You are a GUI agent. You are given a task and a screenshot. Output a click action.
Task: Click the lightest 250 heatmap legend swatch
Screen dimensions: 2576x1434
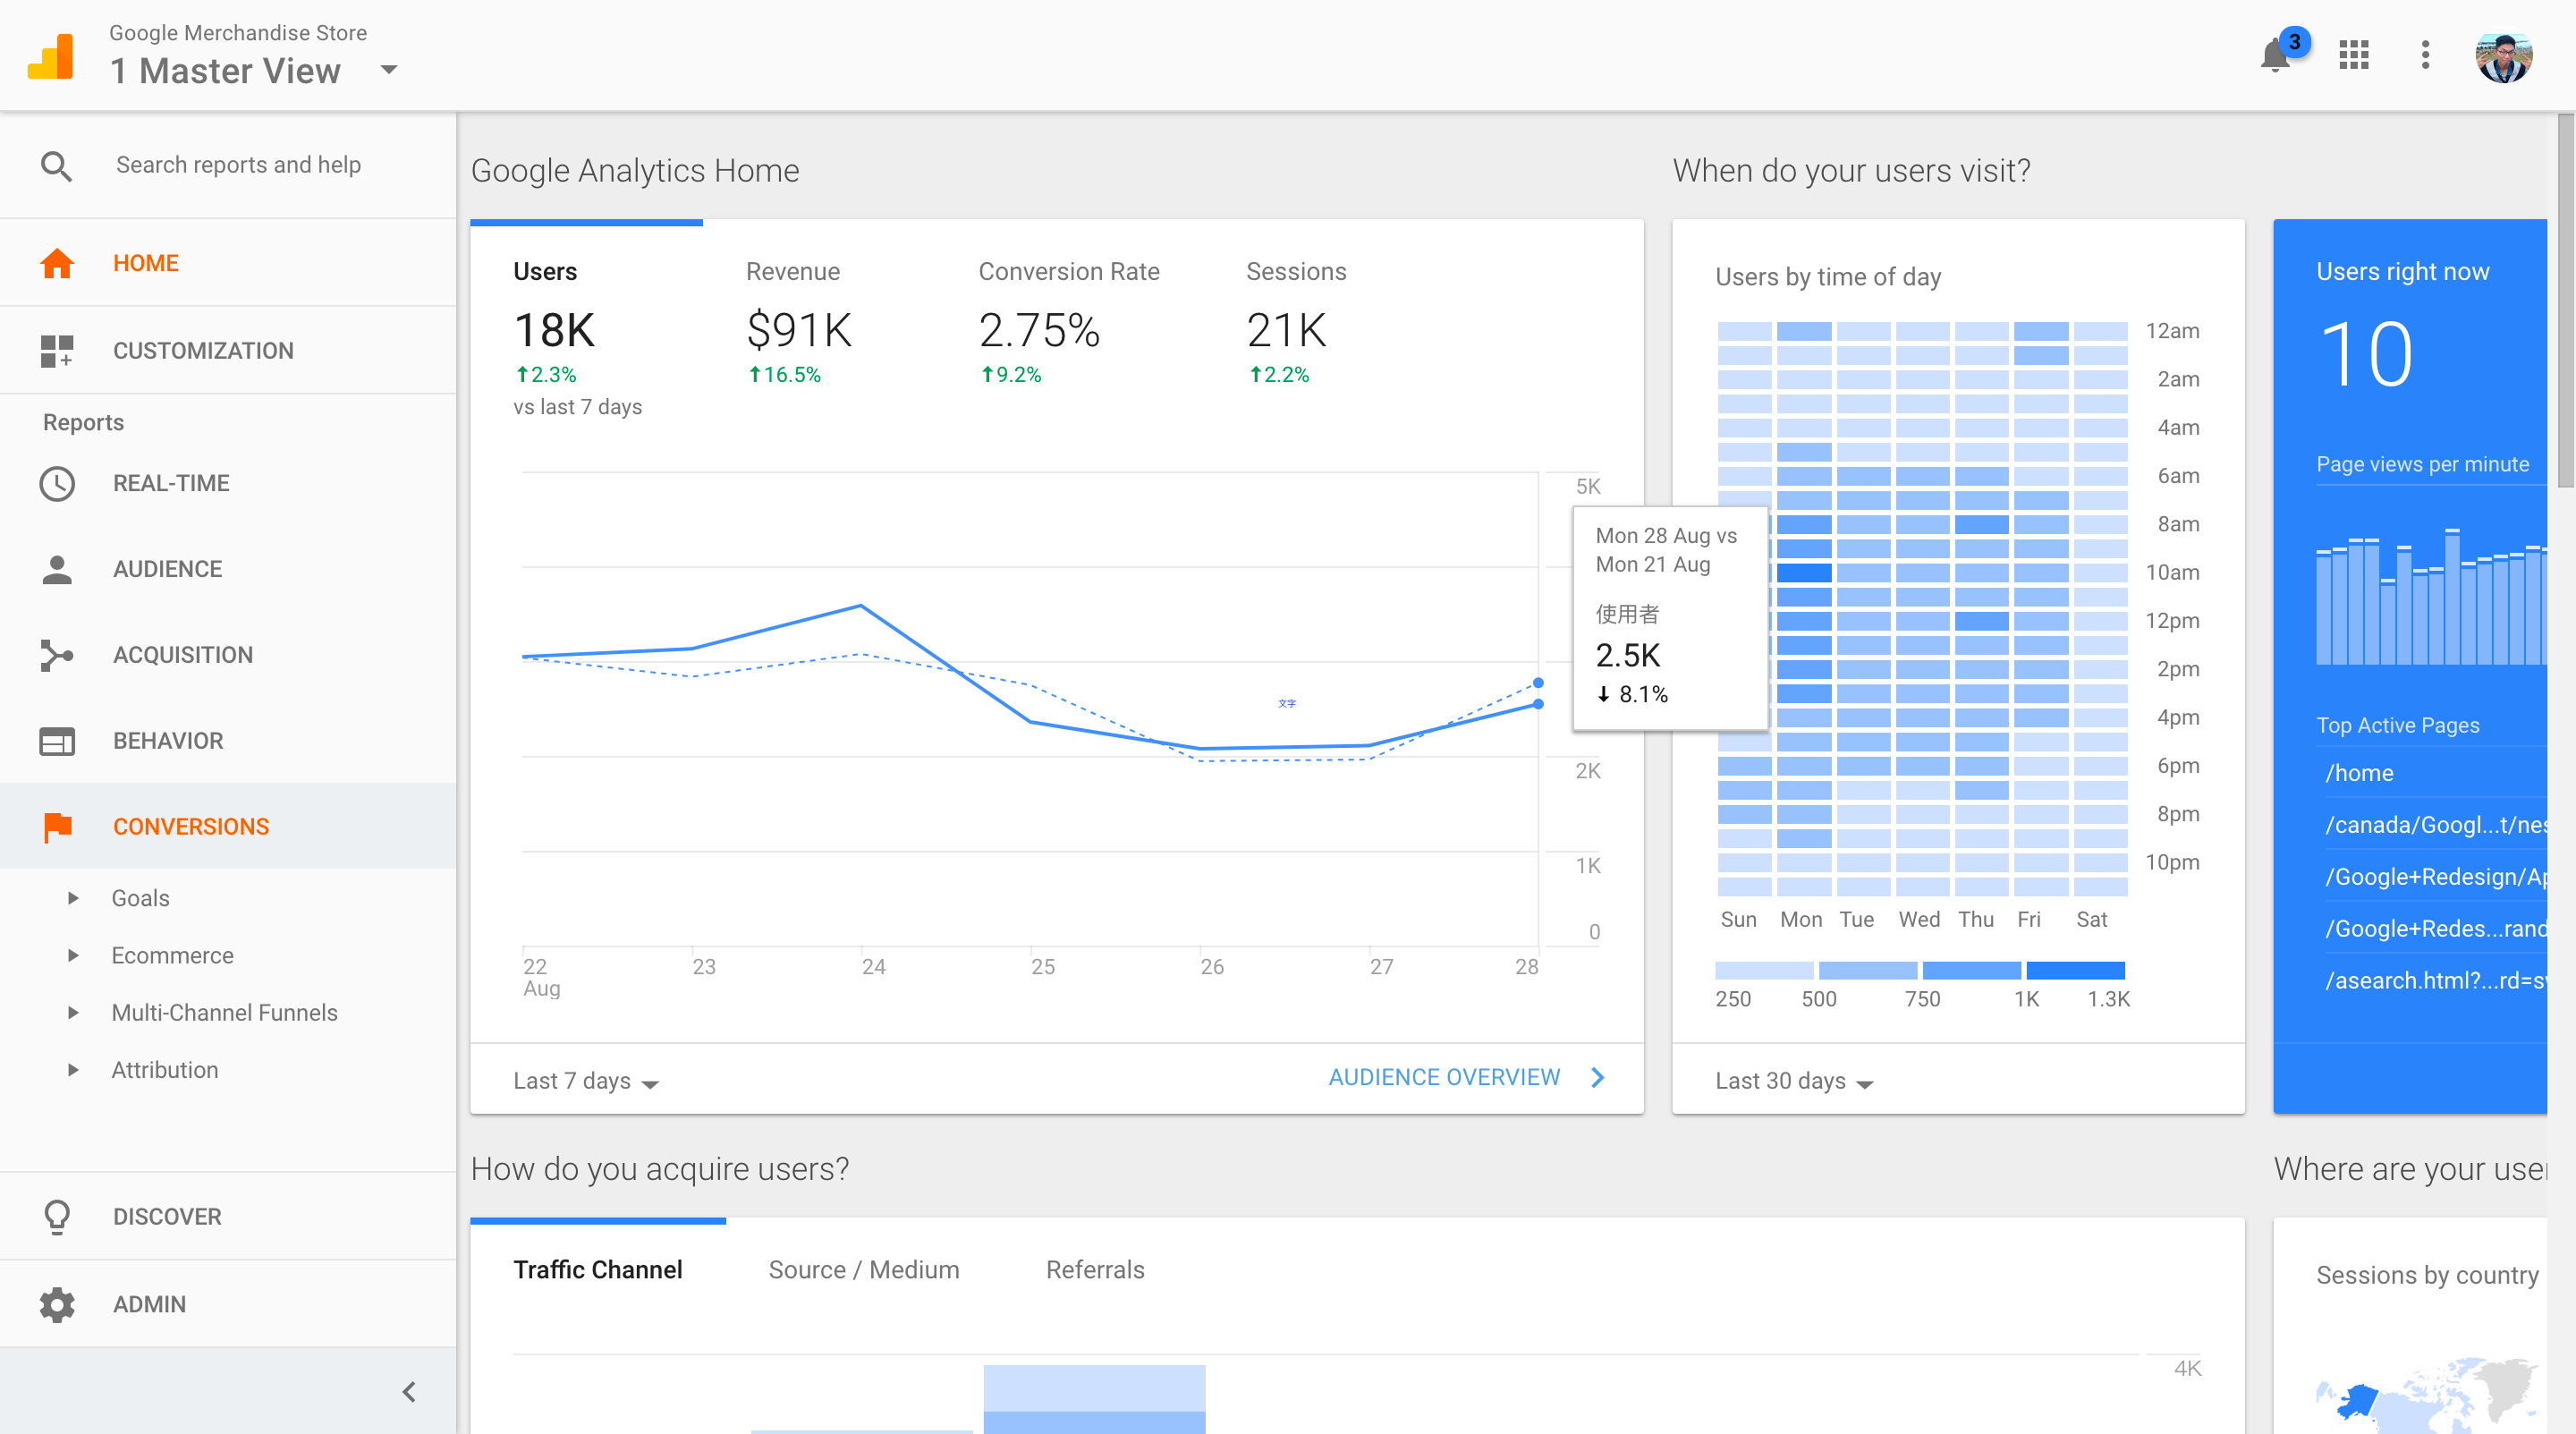pyautogui.click(x=1764, y=970)
